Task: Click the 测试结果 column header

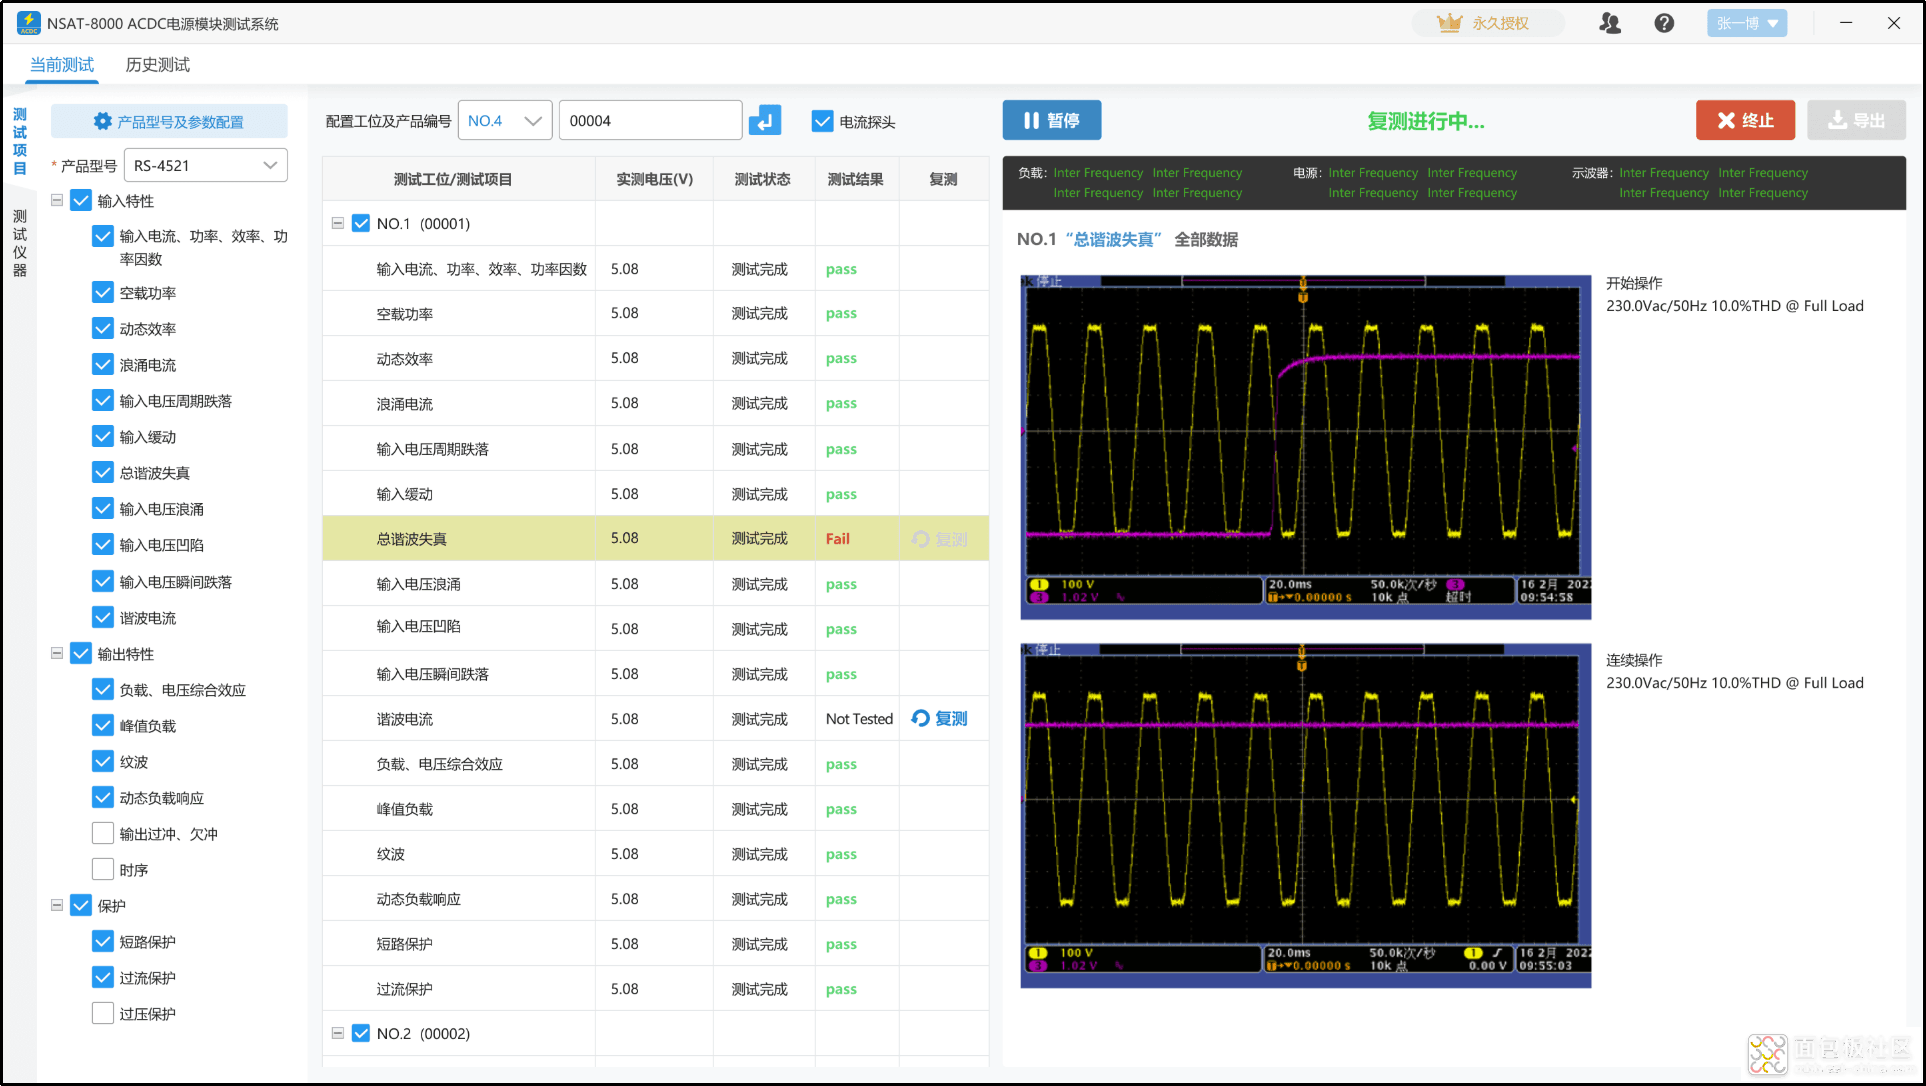Action: coord(856,179)
